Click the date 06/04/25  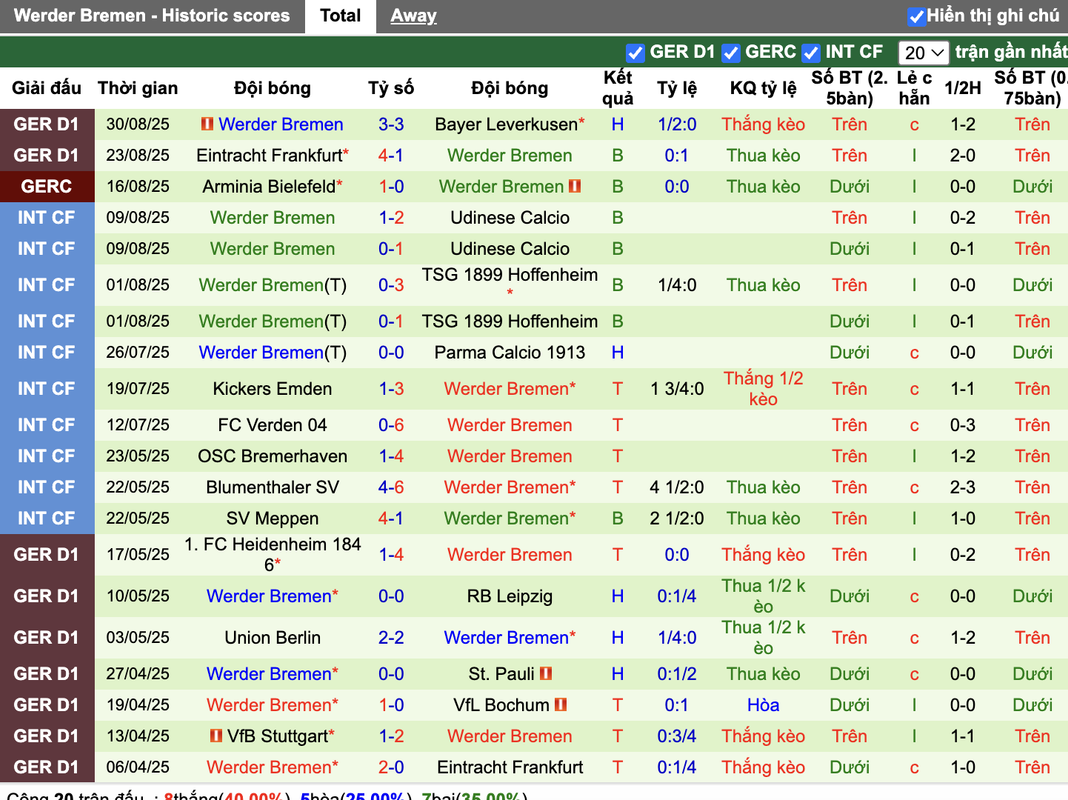click(x=138, y=767)
